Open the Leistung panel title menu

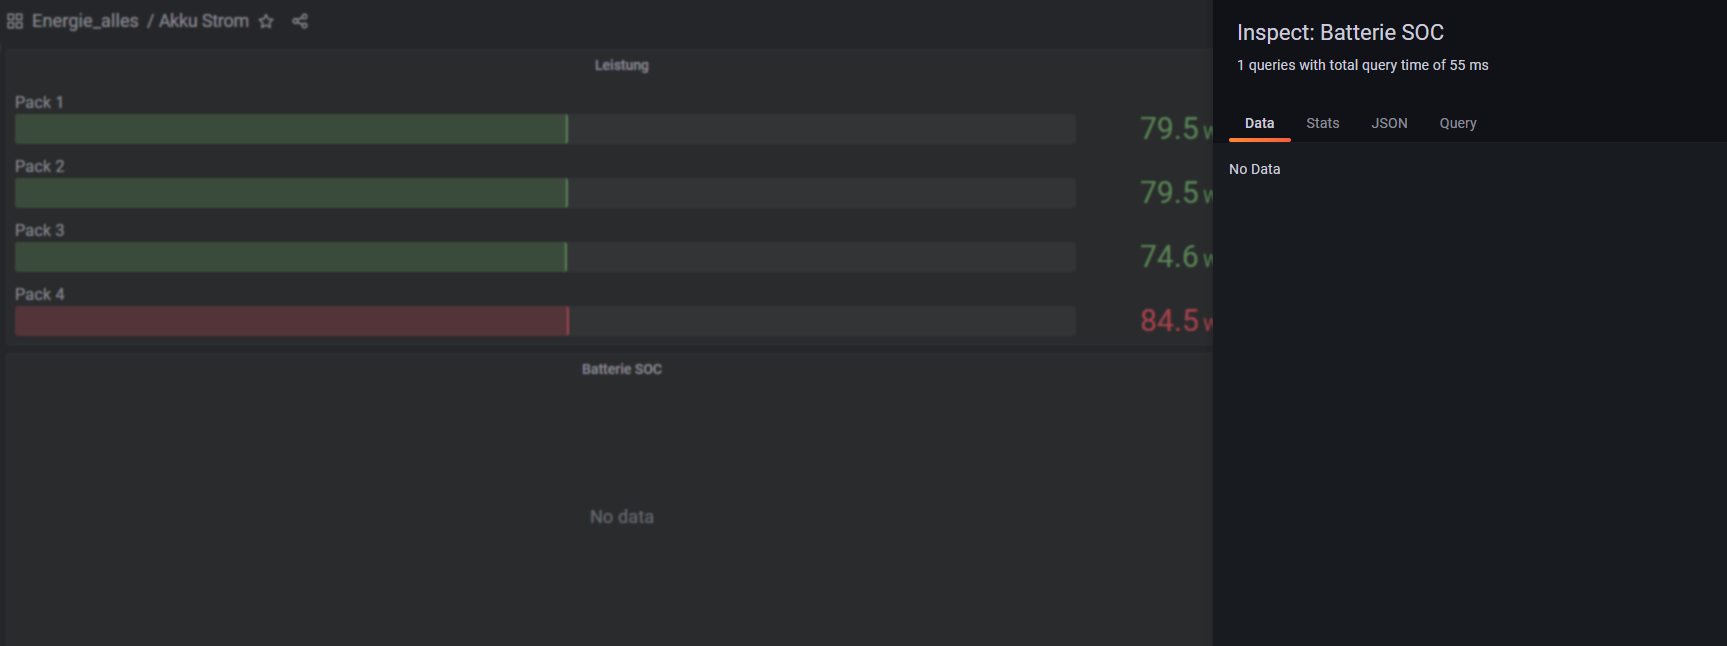621,65
